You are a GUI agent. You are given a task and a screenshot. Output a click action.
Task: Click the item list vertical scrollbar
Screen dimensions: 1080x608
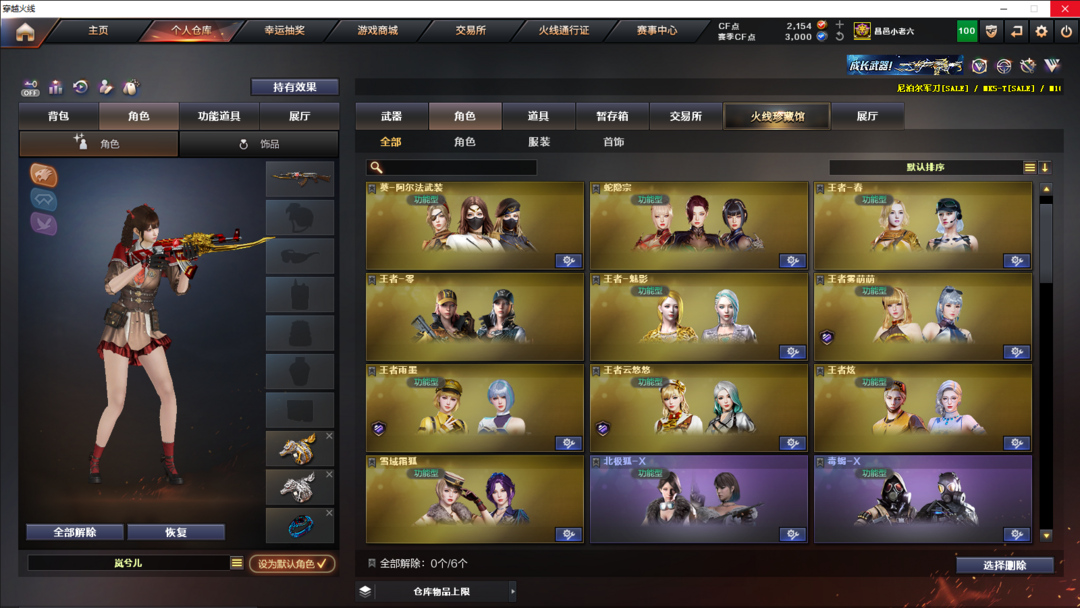pos(1046,363)
